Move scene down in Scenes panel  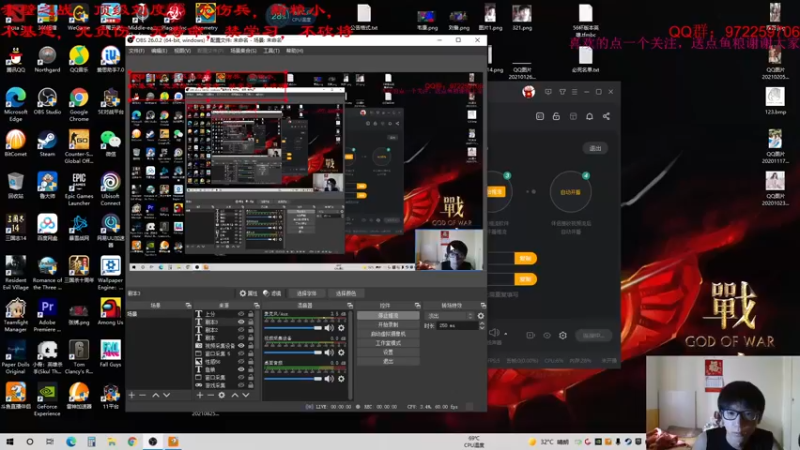tap(167, 395)
